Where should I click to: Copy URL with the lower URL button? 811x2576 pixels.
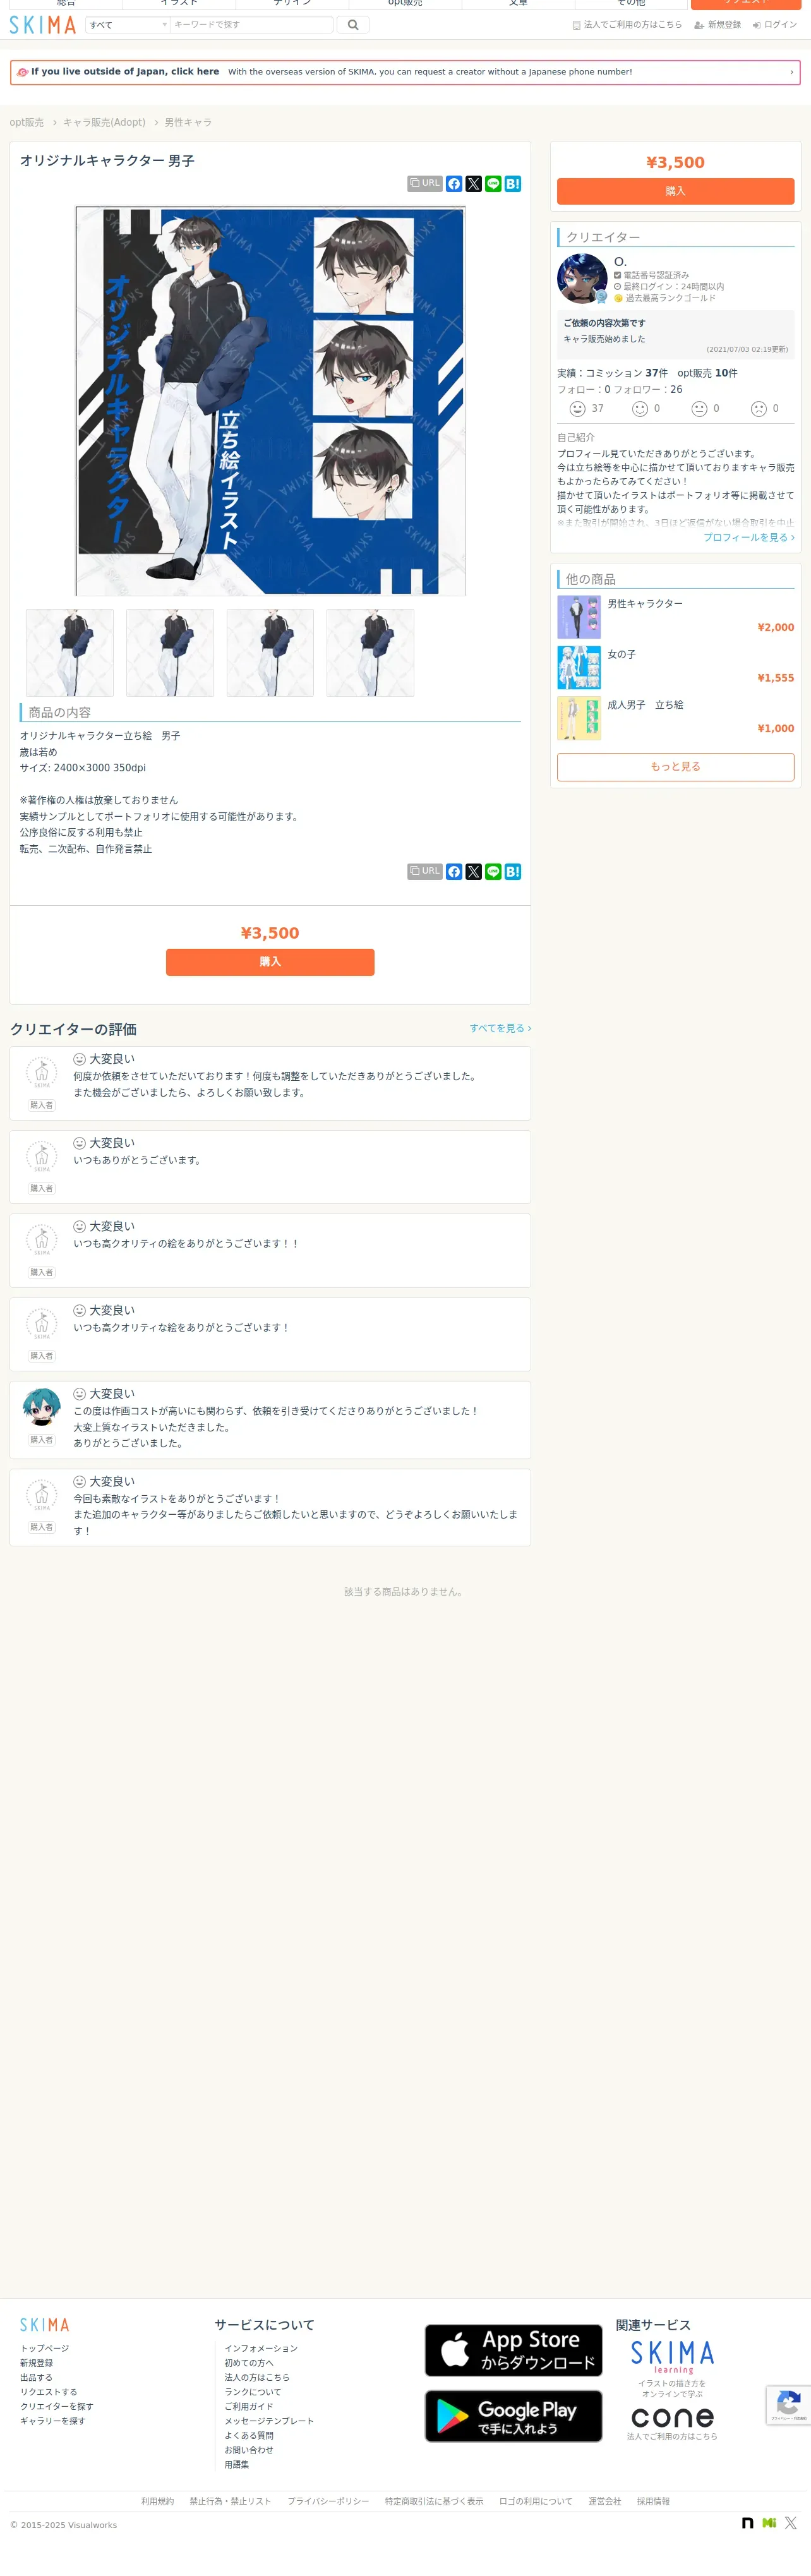tap(425, 872)
